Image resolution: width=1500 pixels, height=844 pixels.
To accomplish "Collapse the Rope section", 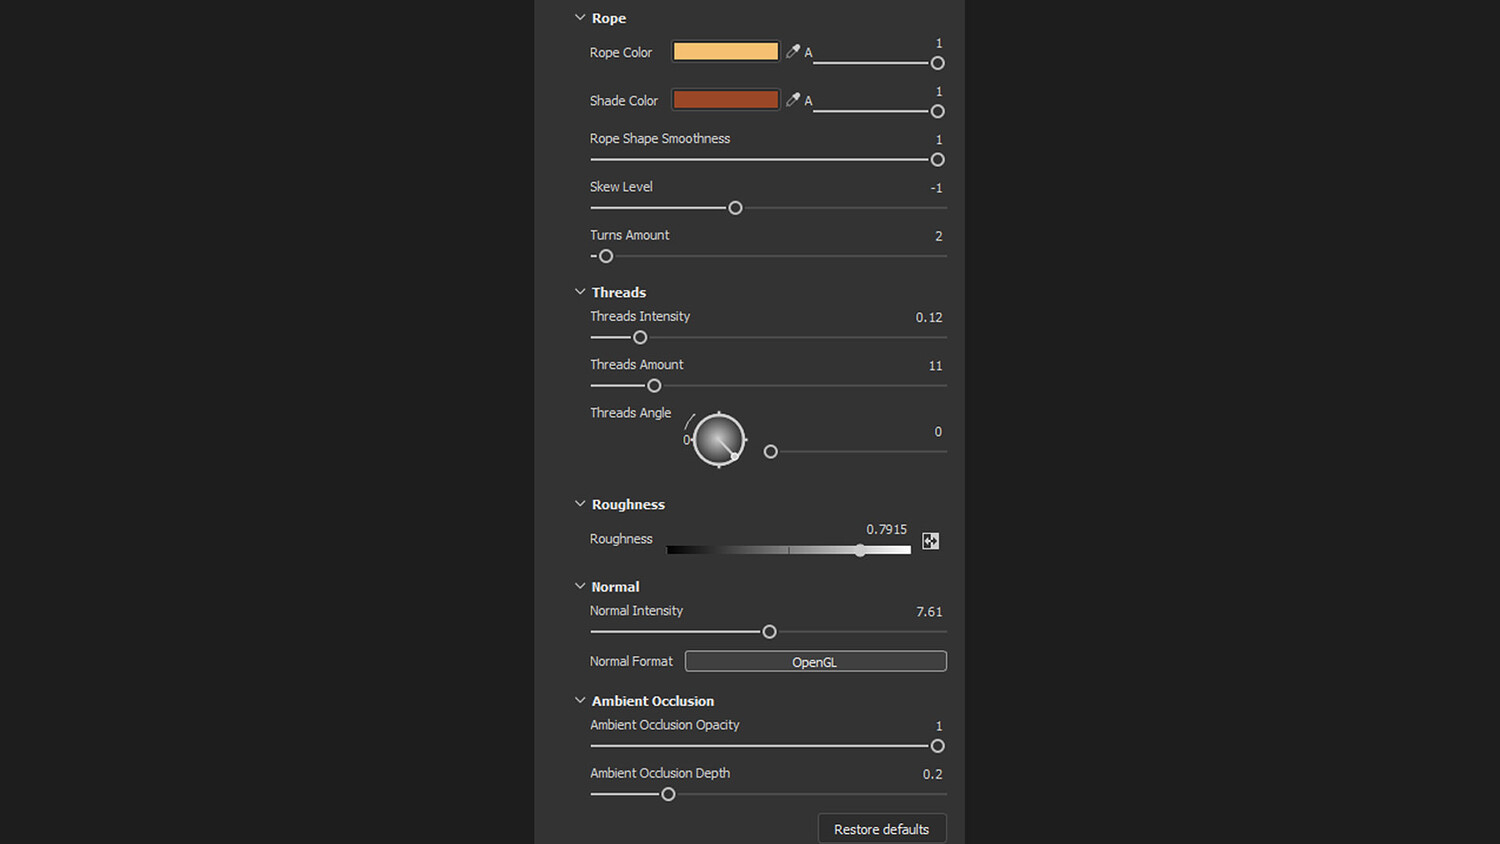I will 580,18.
